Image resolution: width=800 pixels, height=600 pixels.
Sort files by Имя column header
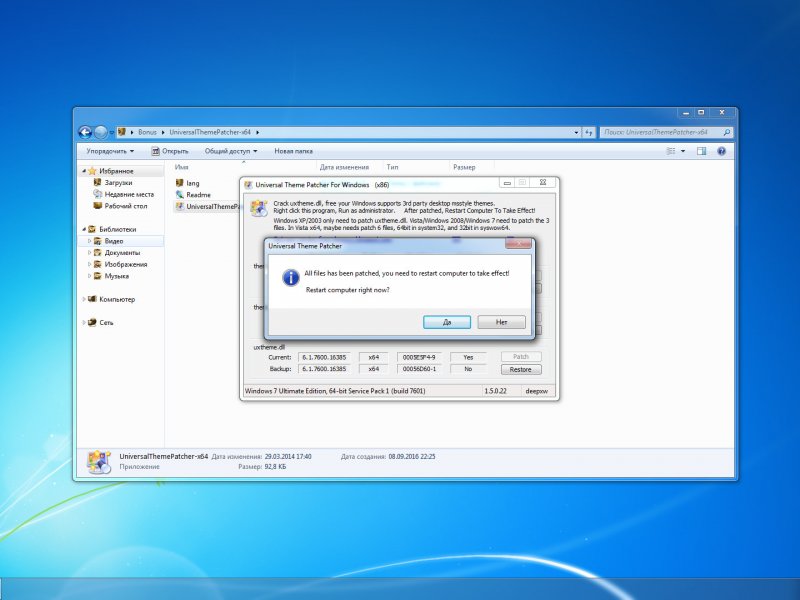tap(182, 167)
